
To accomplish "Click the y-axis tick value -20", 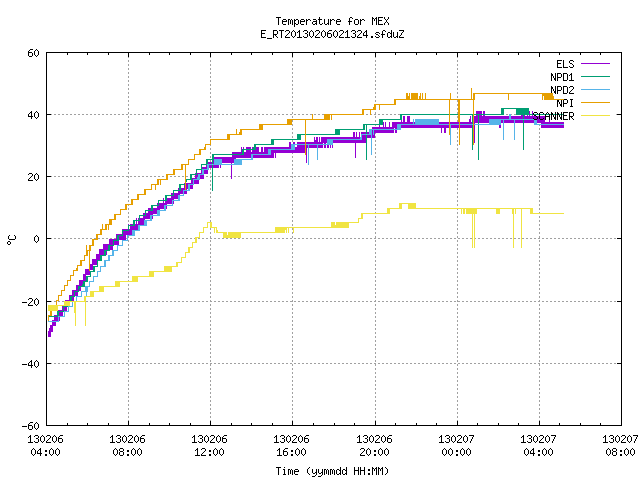I will [31, 302].
